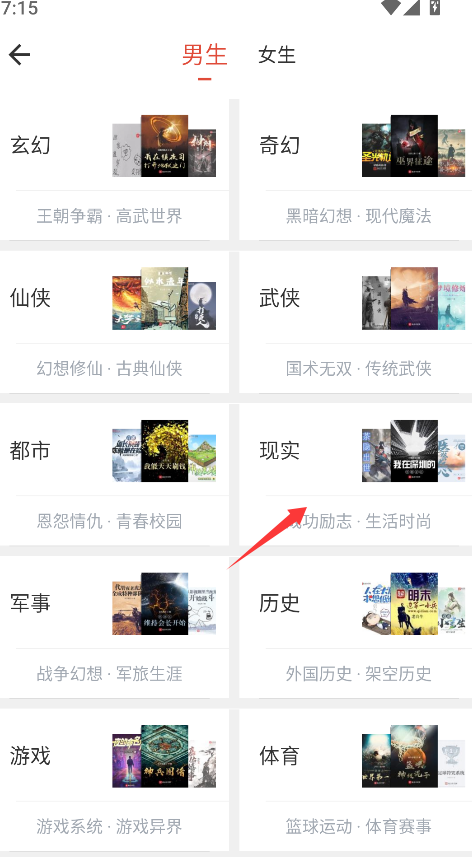Open the 游戏 category label
This screenshot has width=472, height=857.
tap(30, 756)
